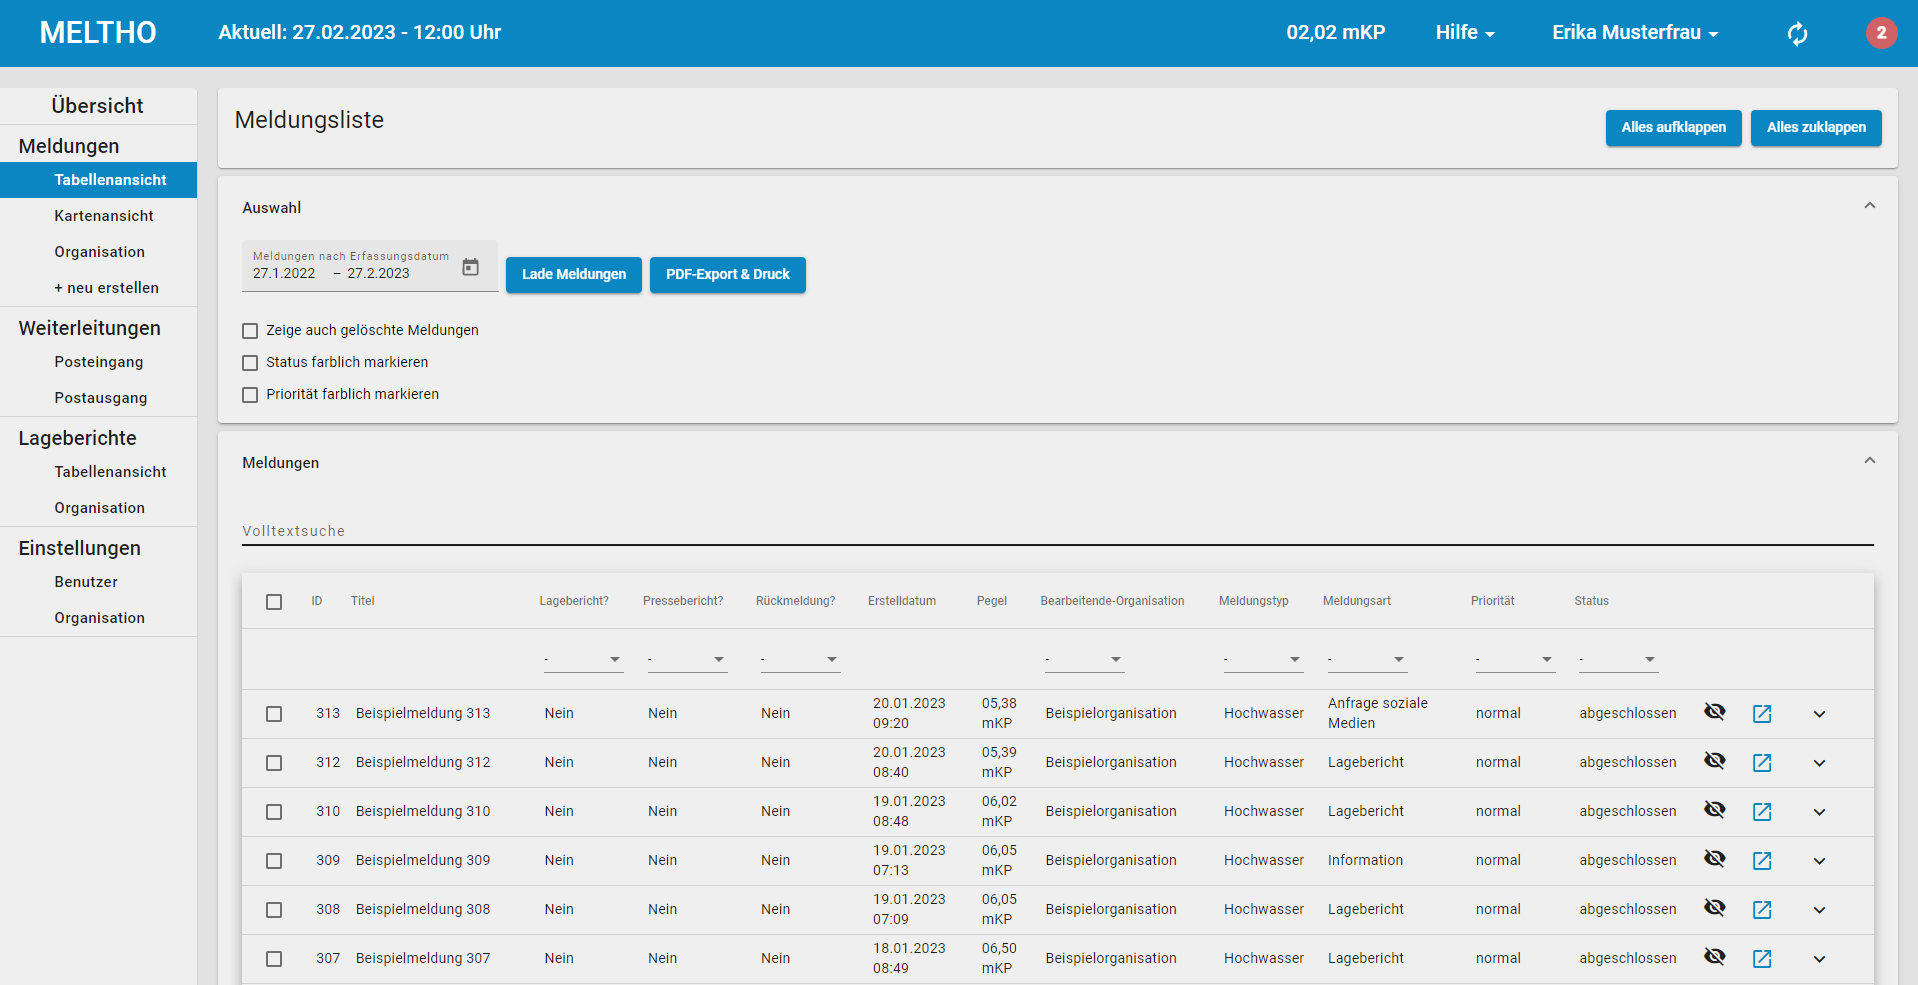
Task: Open the Hilfe menu
Action: click(x=1464, y=33)
